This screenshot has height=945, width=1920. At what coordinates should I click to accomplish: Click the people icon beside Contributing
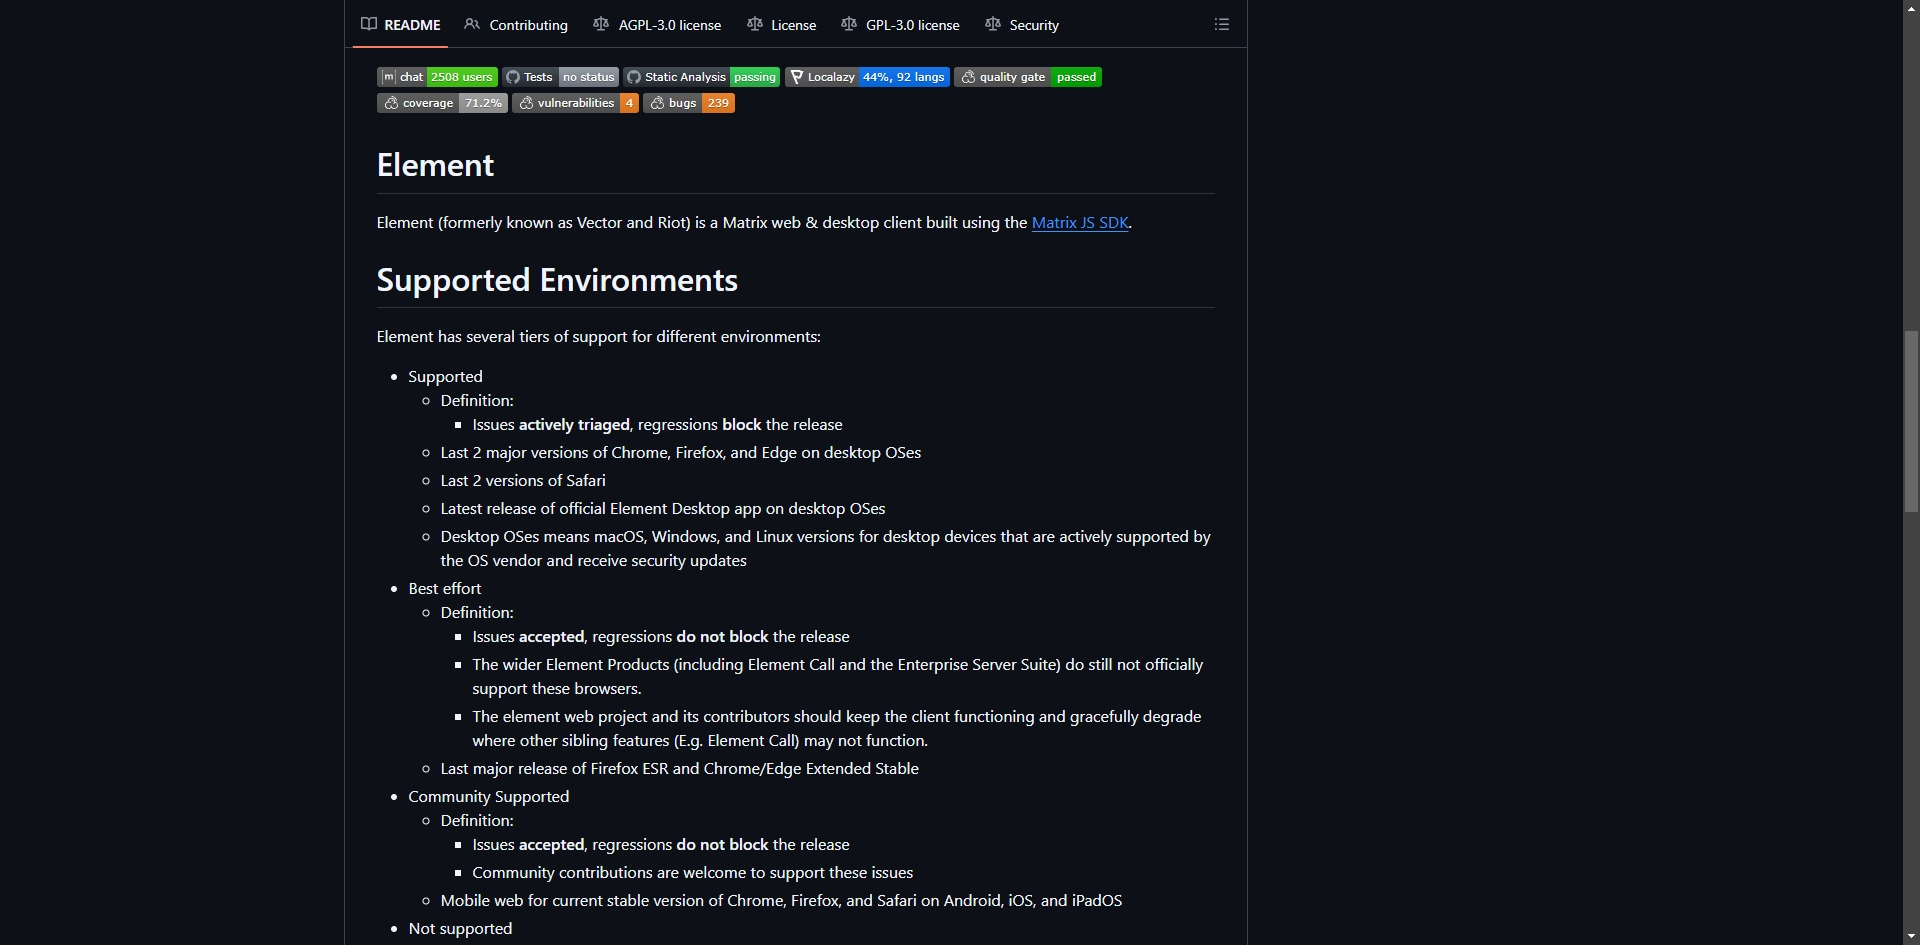click(472, 24)
